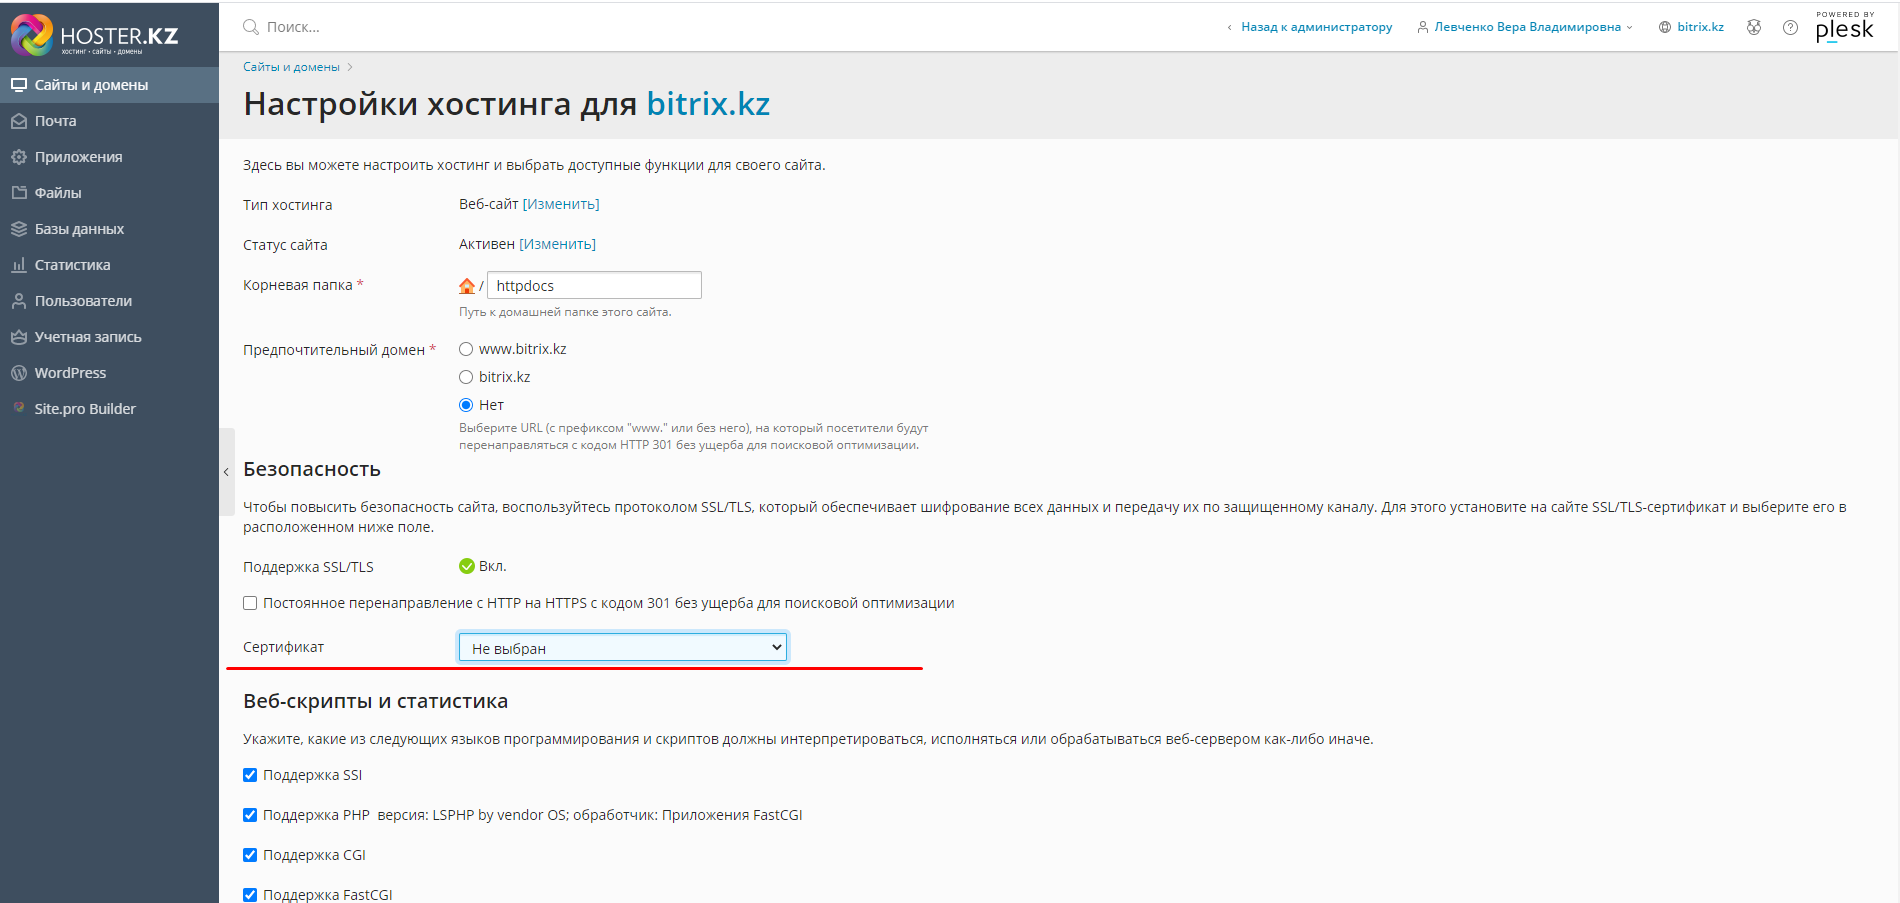Click Сайты и домены breadcrumb link
1900x903 pixels.
click(x=291, y=67)
